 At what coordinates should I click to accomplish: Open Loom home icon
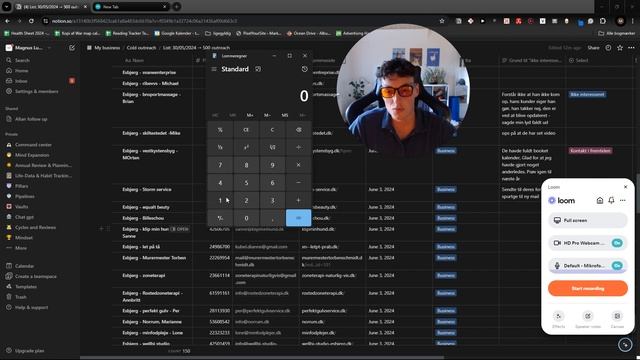(600, 200)
